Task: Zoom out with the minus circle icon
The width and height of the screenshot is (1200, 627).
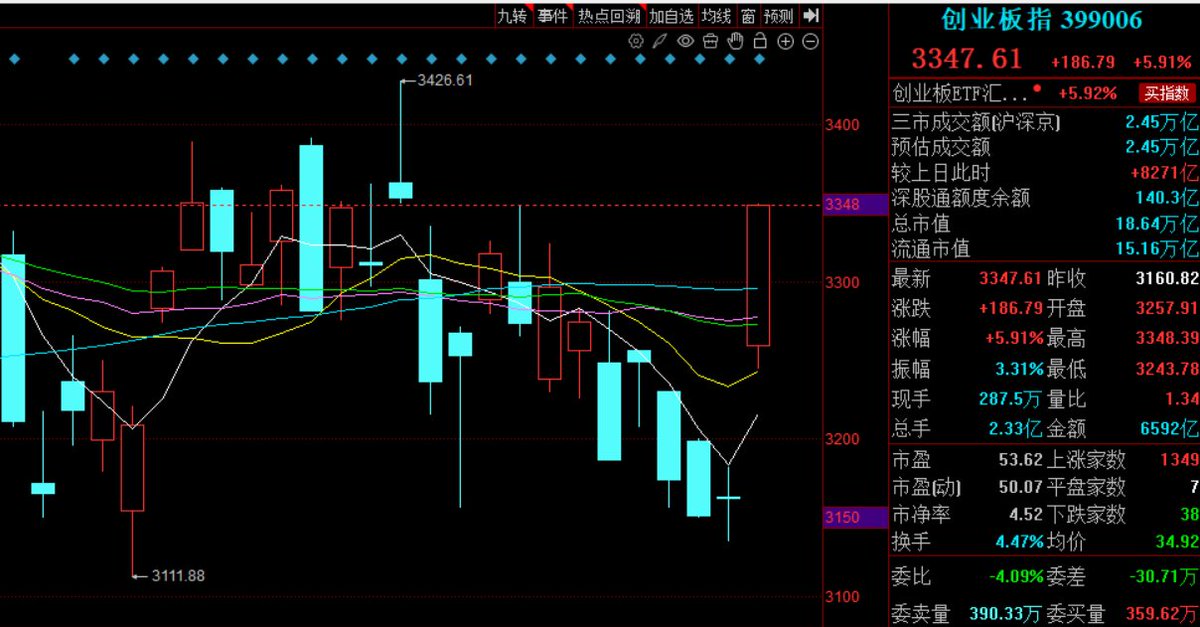Action: (810, 41)
